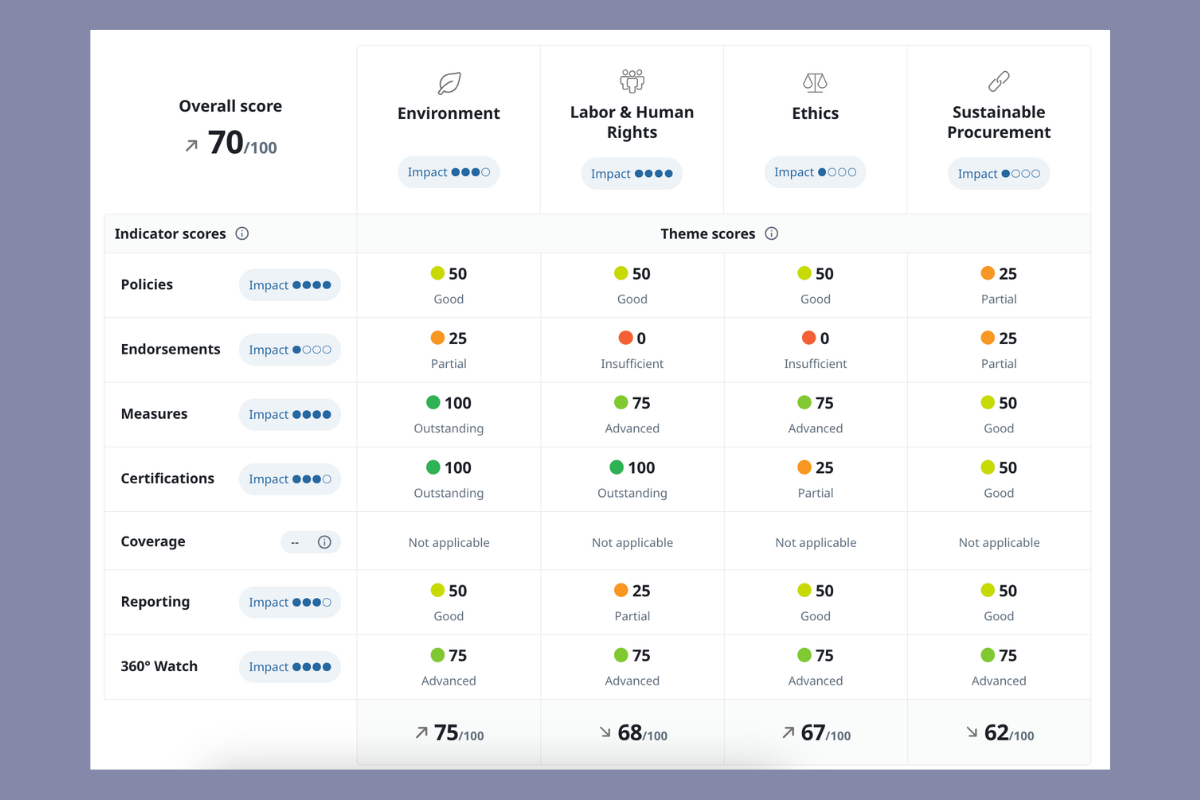Click the Measures Sustainable Procurement 50 Good cell
1200x800 pixels.
999,414
